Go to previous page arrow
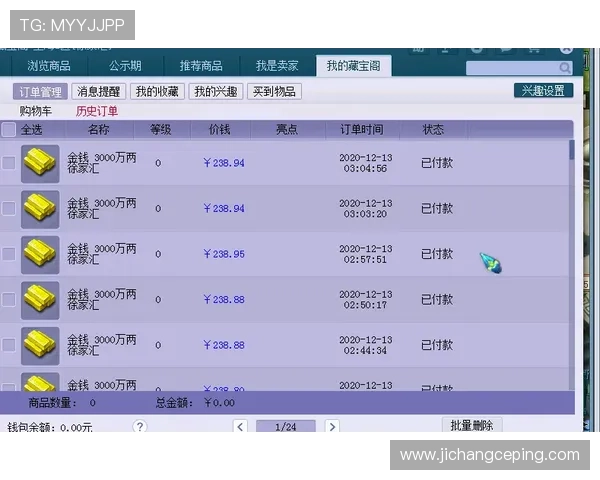Viewport: 600px width, 480px height. tap(240, 426)
